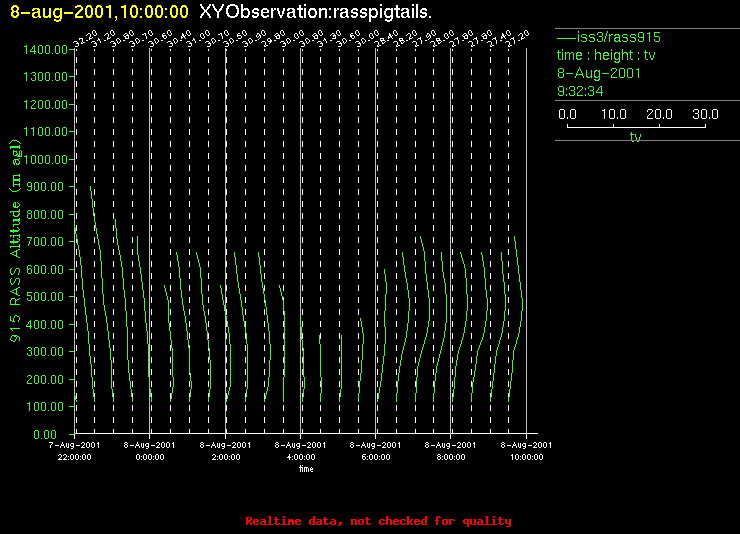
Task: Click the 30.90 profile label at top
Action: click(x=255, y=38)
